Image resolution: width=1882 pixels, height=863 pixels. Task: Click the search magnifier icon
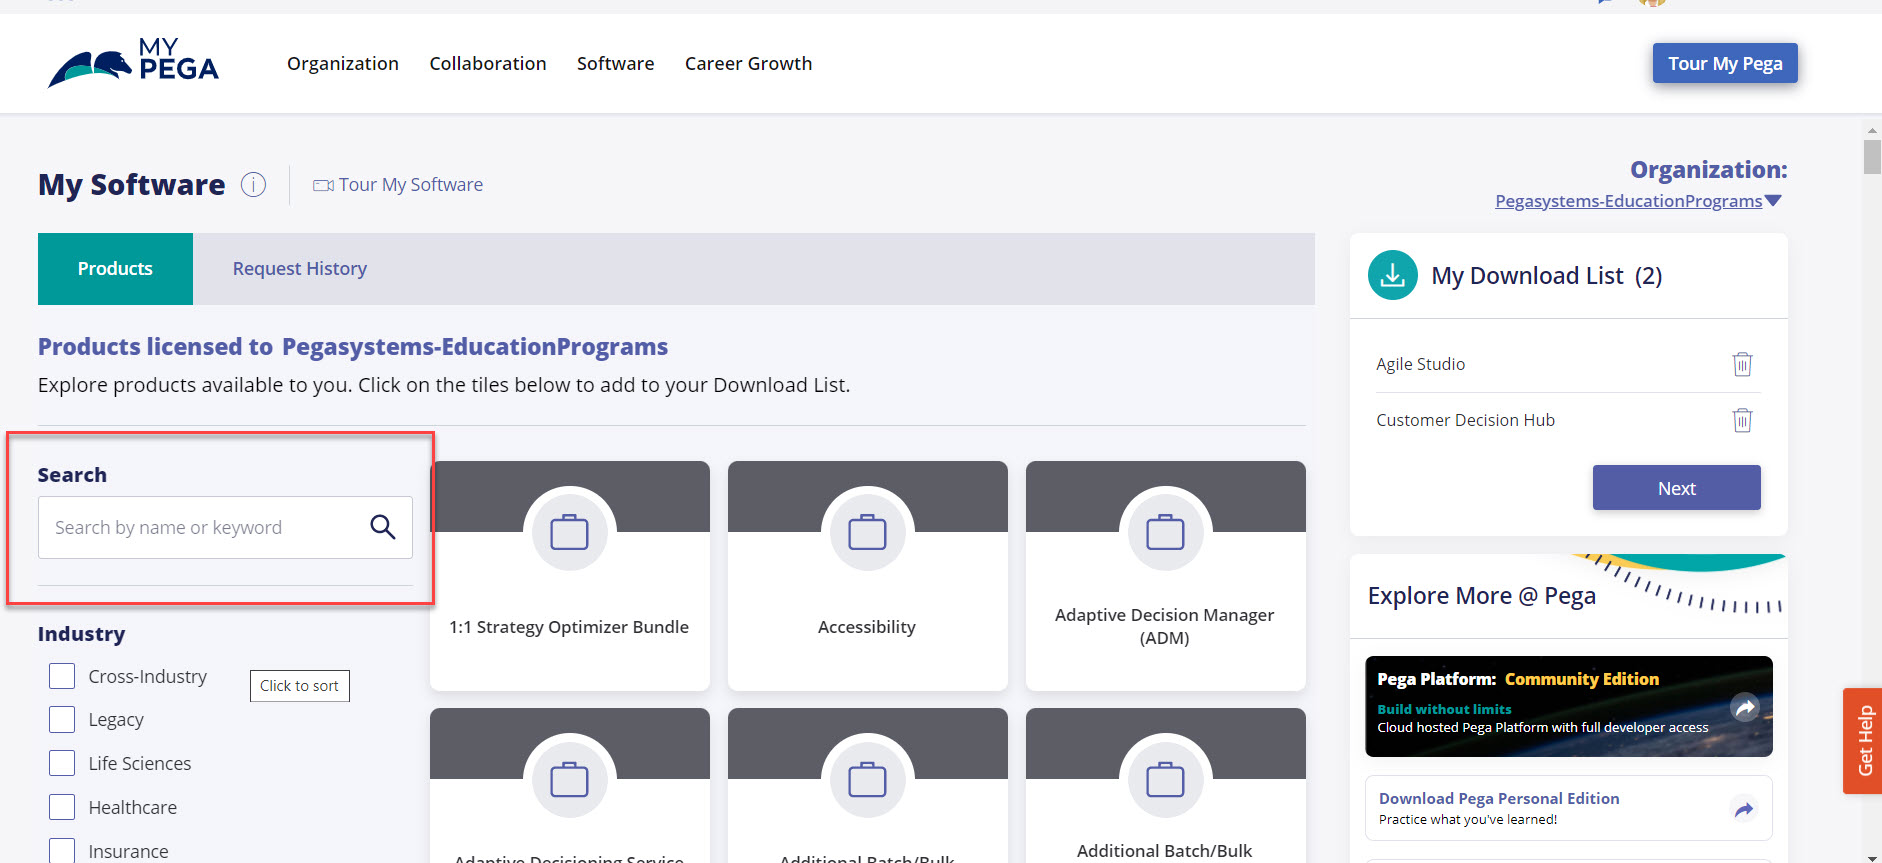pyautogui.click(x=383, y=527)
